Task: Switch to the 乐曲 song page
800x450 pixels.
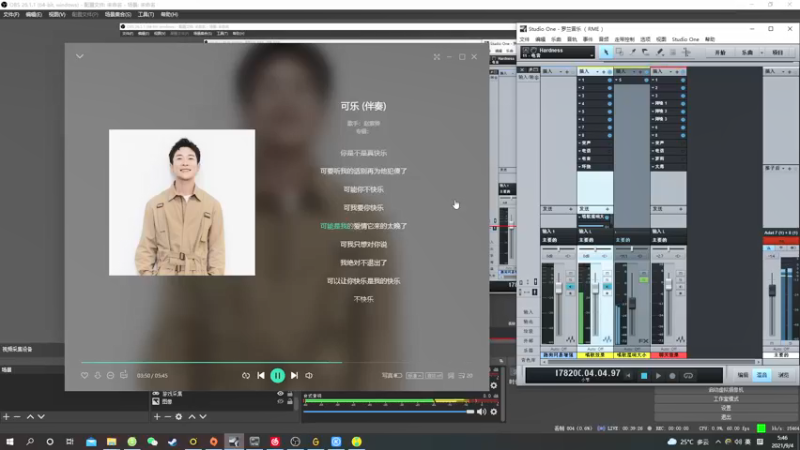Action: pyautogui.click(x=747, y=53)
